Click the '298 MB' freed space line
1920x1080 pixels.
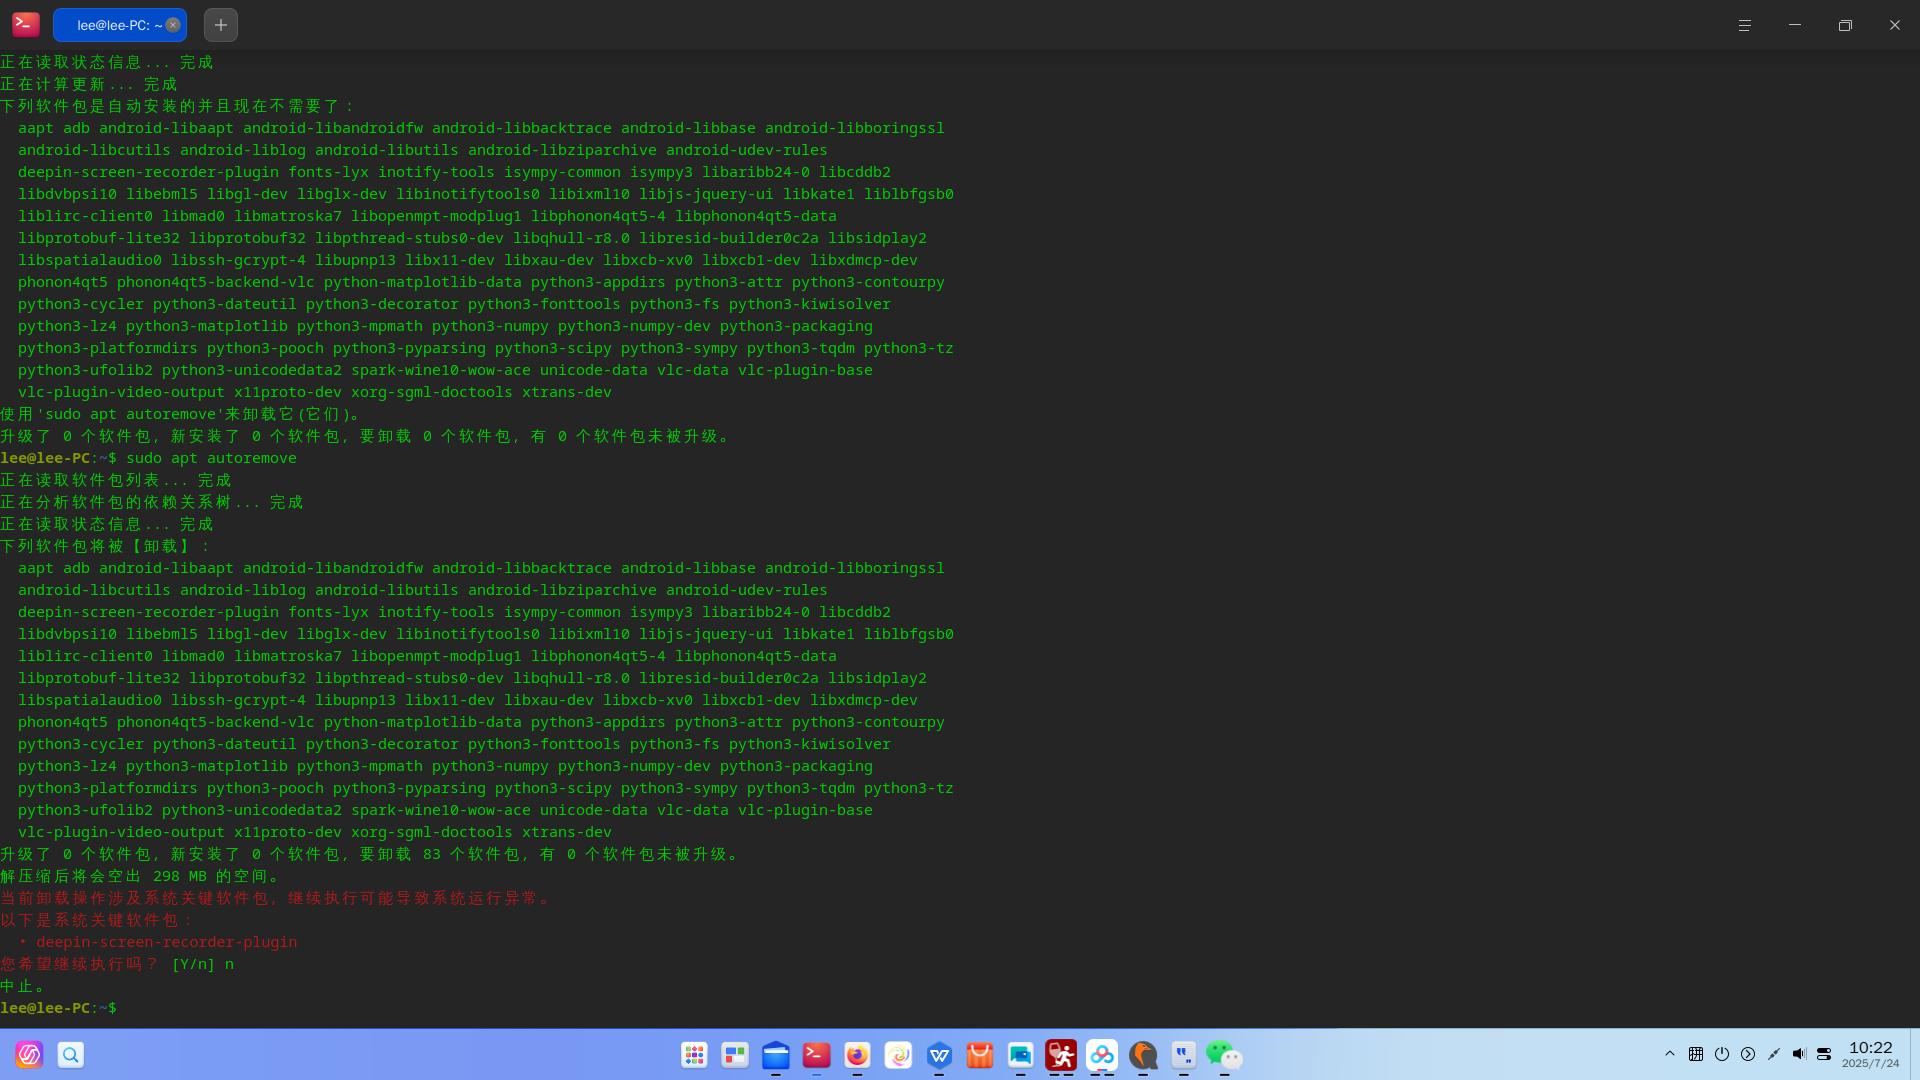coord(141,876)
